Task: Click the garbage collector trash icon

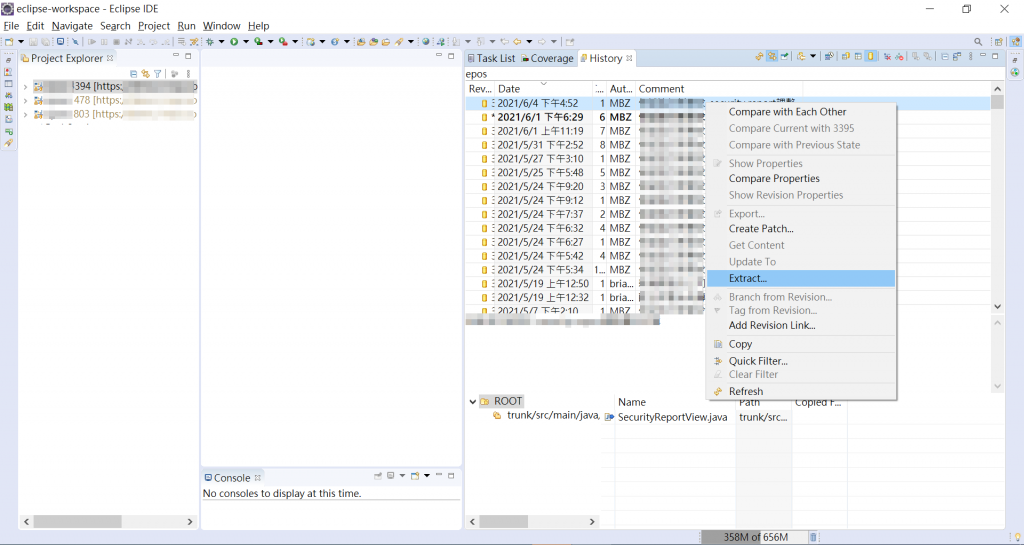Action: [813, 537]
